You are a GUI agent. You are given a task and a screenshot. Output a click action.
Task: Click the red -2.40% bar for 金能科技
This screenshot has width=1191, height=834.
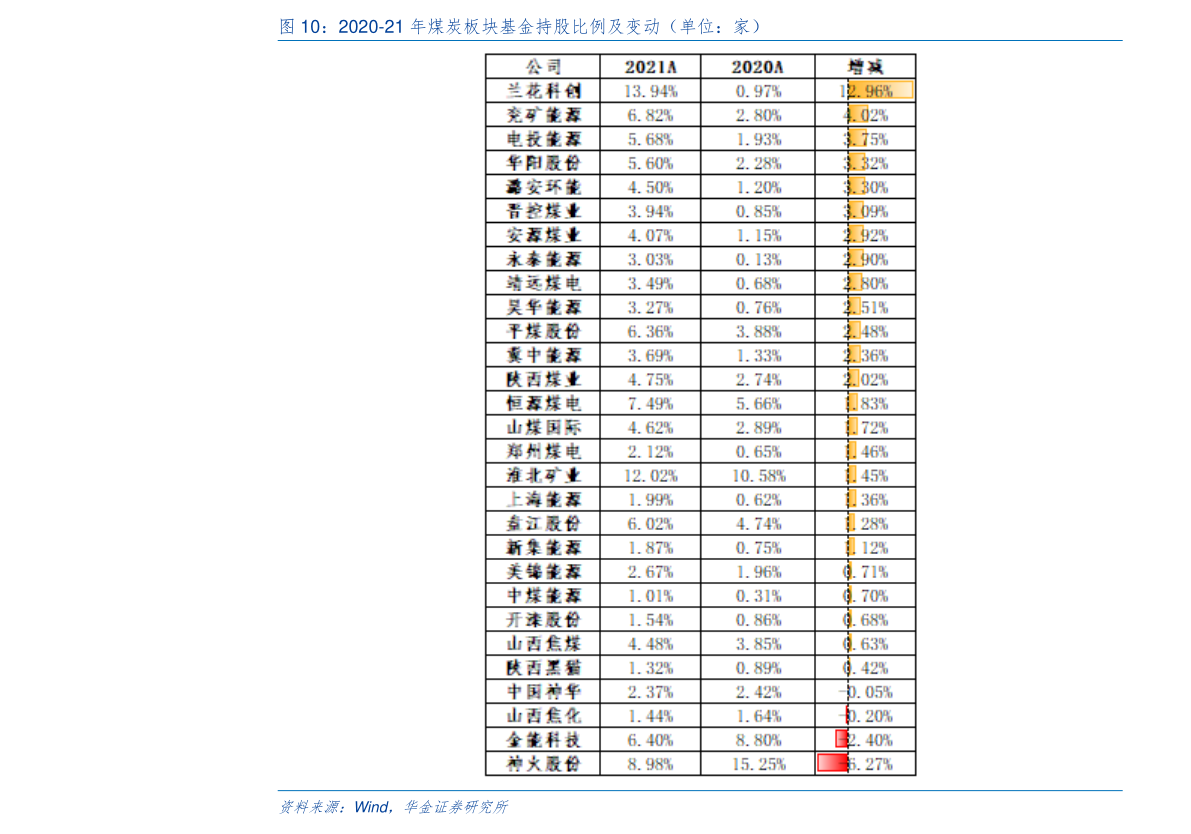(x=841, y=739)
